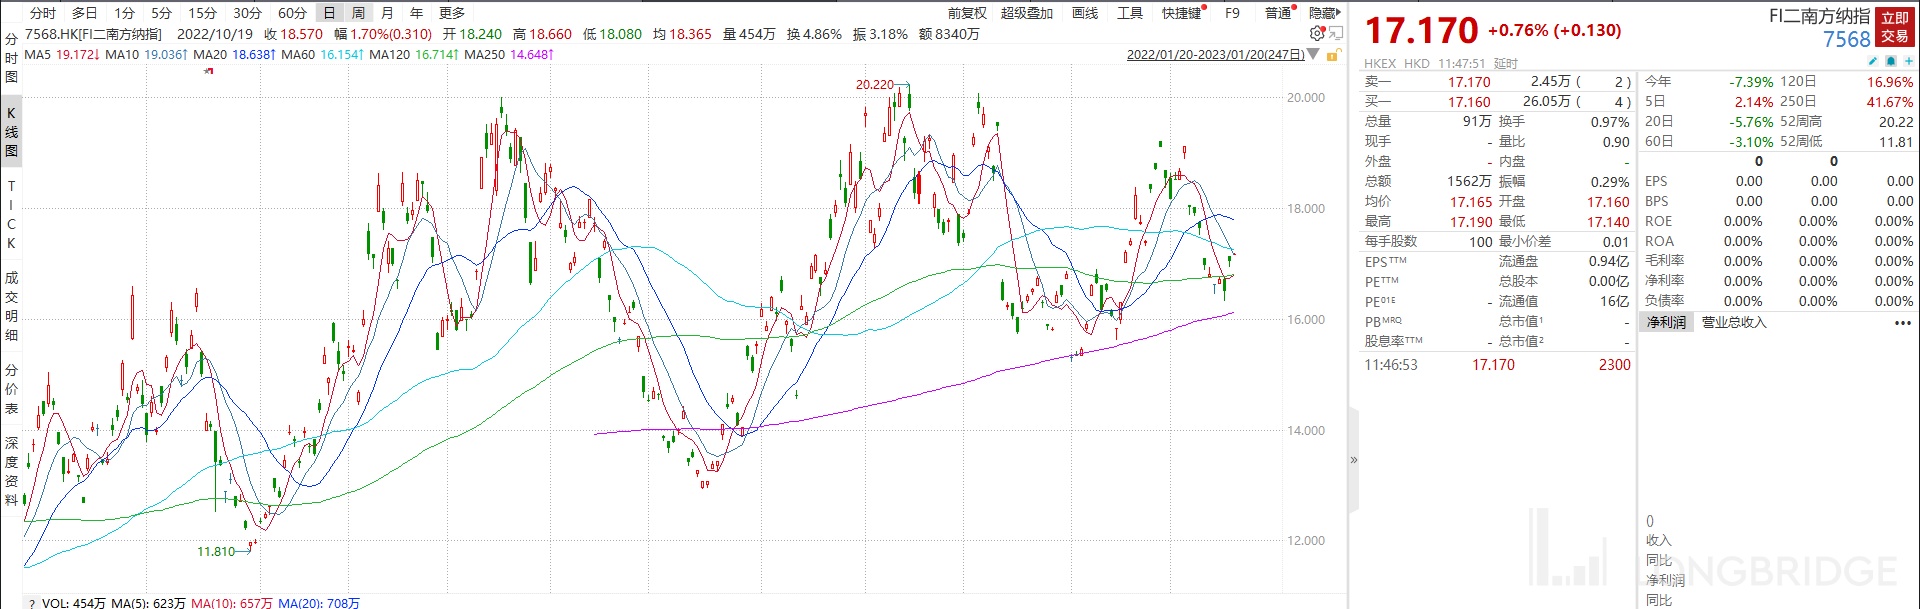Collapse the side panel with double-chevron handle
The height and width of the screenshot is (609, 1920).
click(x=1354, y=460)
